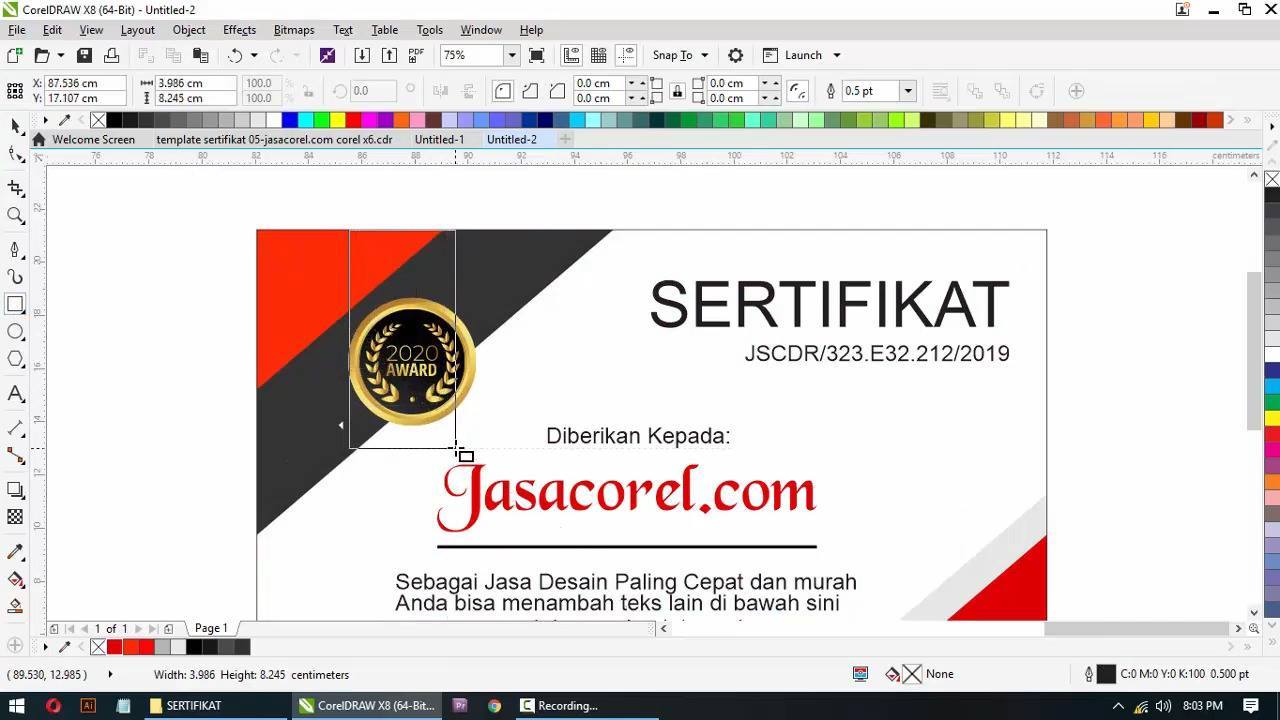Expand the Open button's dropdown arrow
Screen dimensions: 1280x720
pyautogui.click(x=61, y=55)
